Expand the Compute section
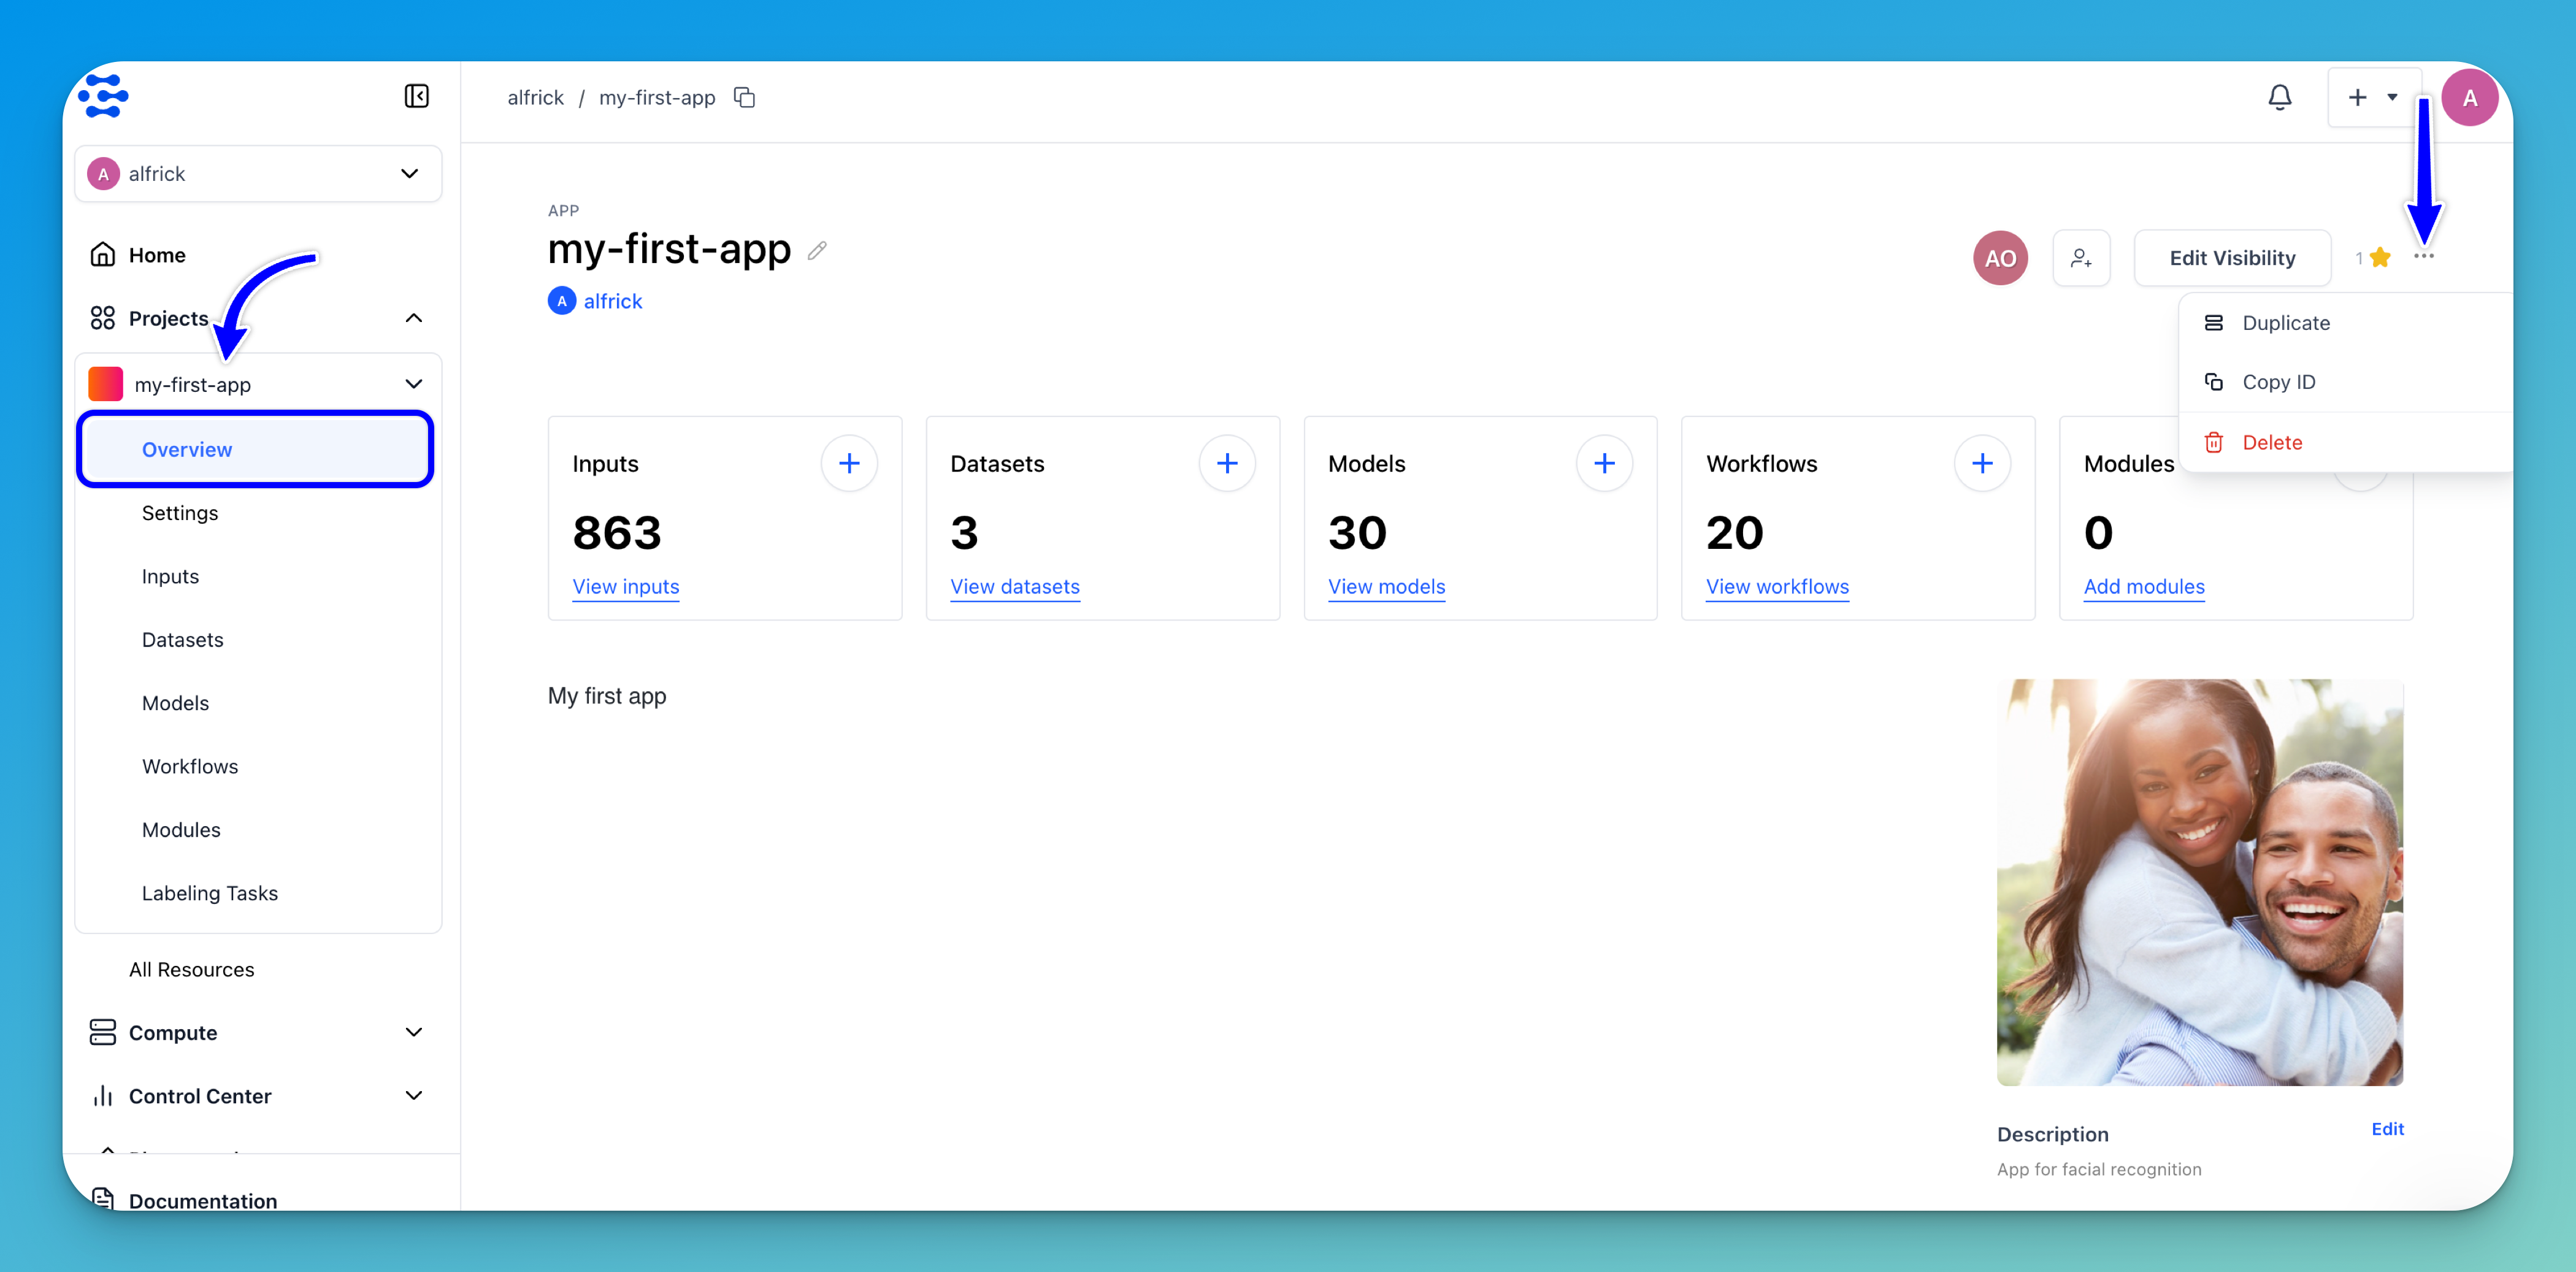 (x=413, y=1032)
